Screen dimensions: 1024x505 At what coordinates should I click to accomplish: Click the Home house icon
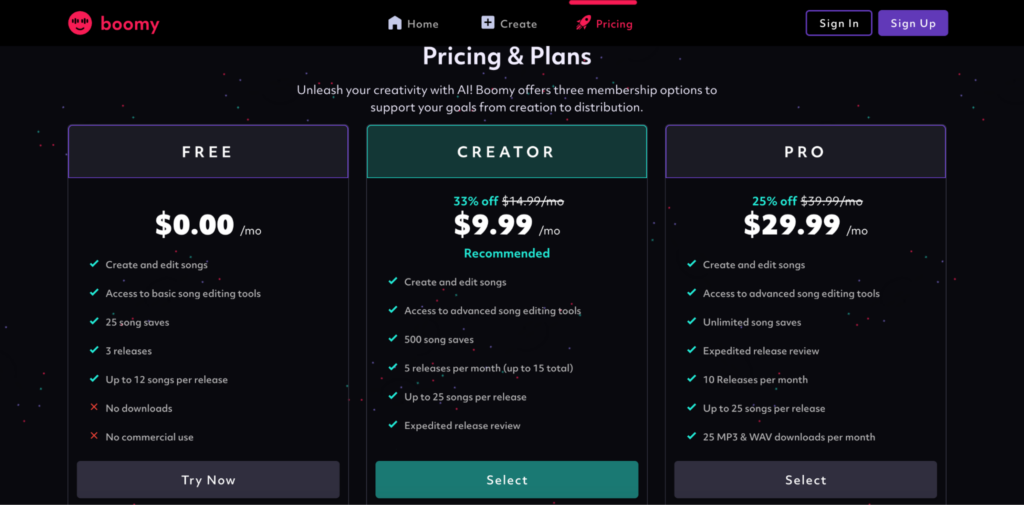394,24
